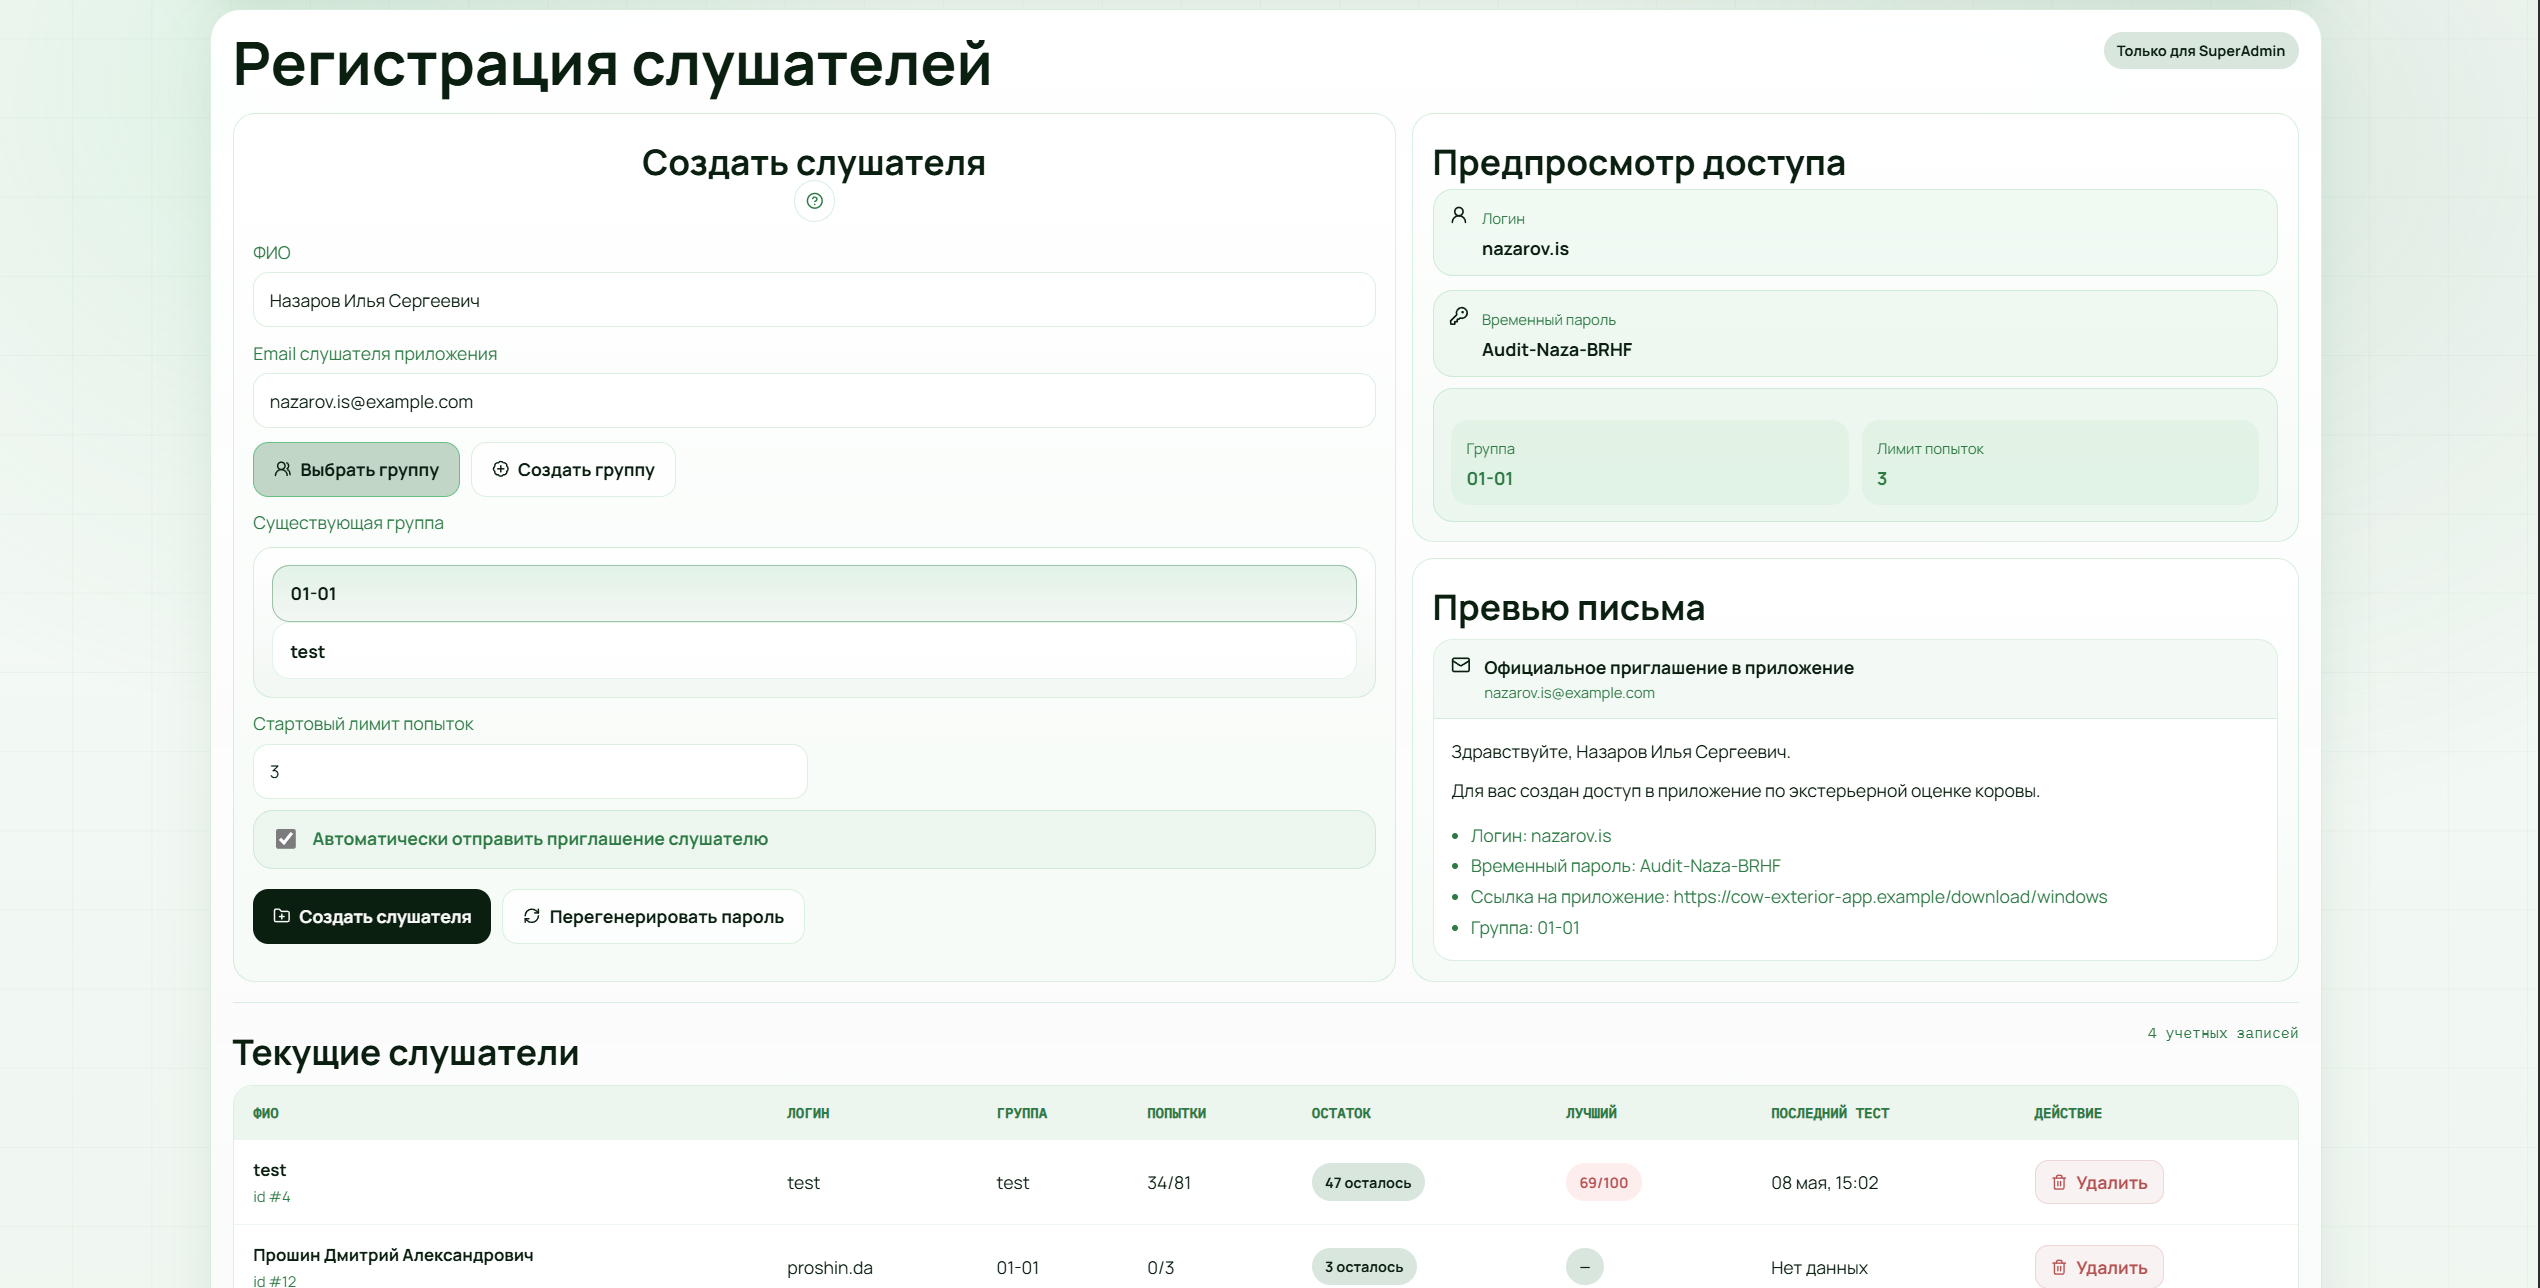
Task: Click the 69/100 best score badge
Action: 1604,1182
